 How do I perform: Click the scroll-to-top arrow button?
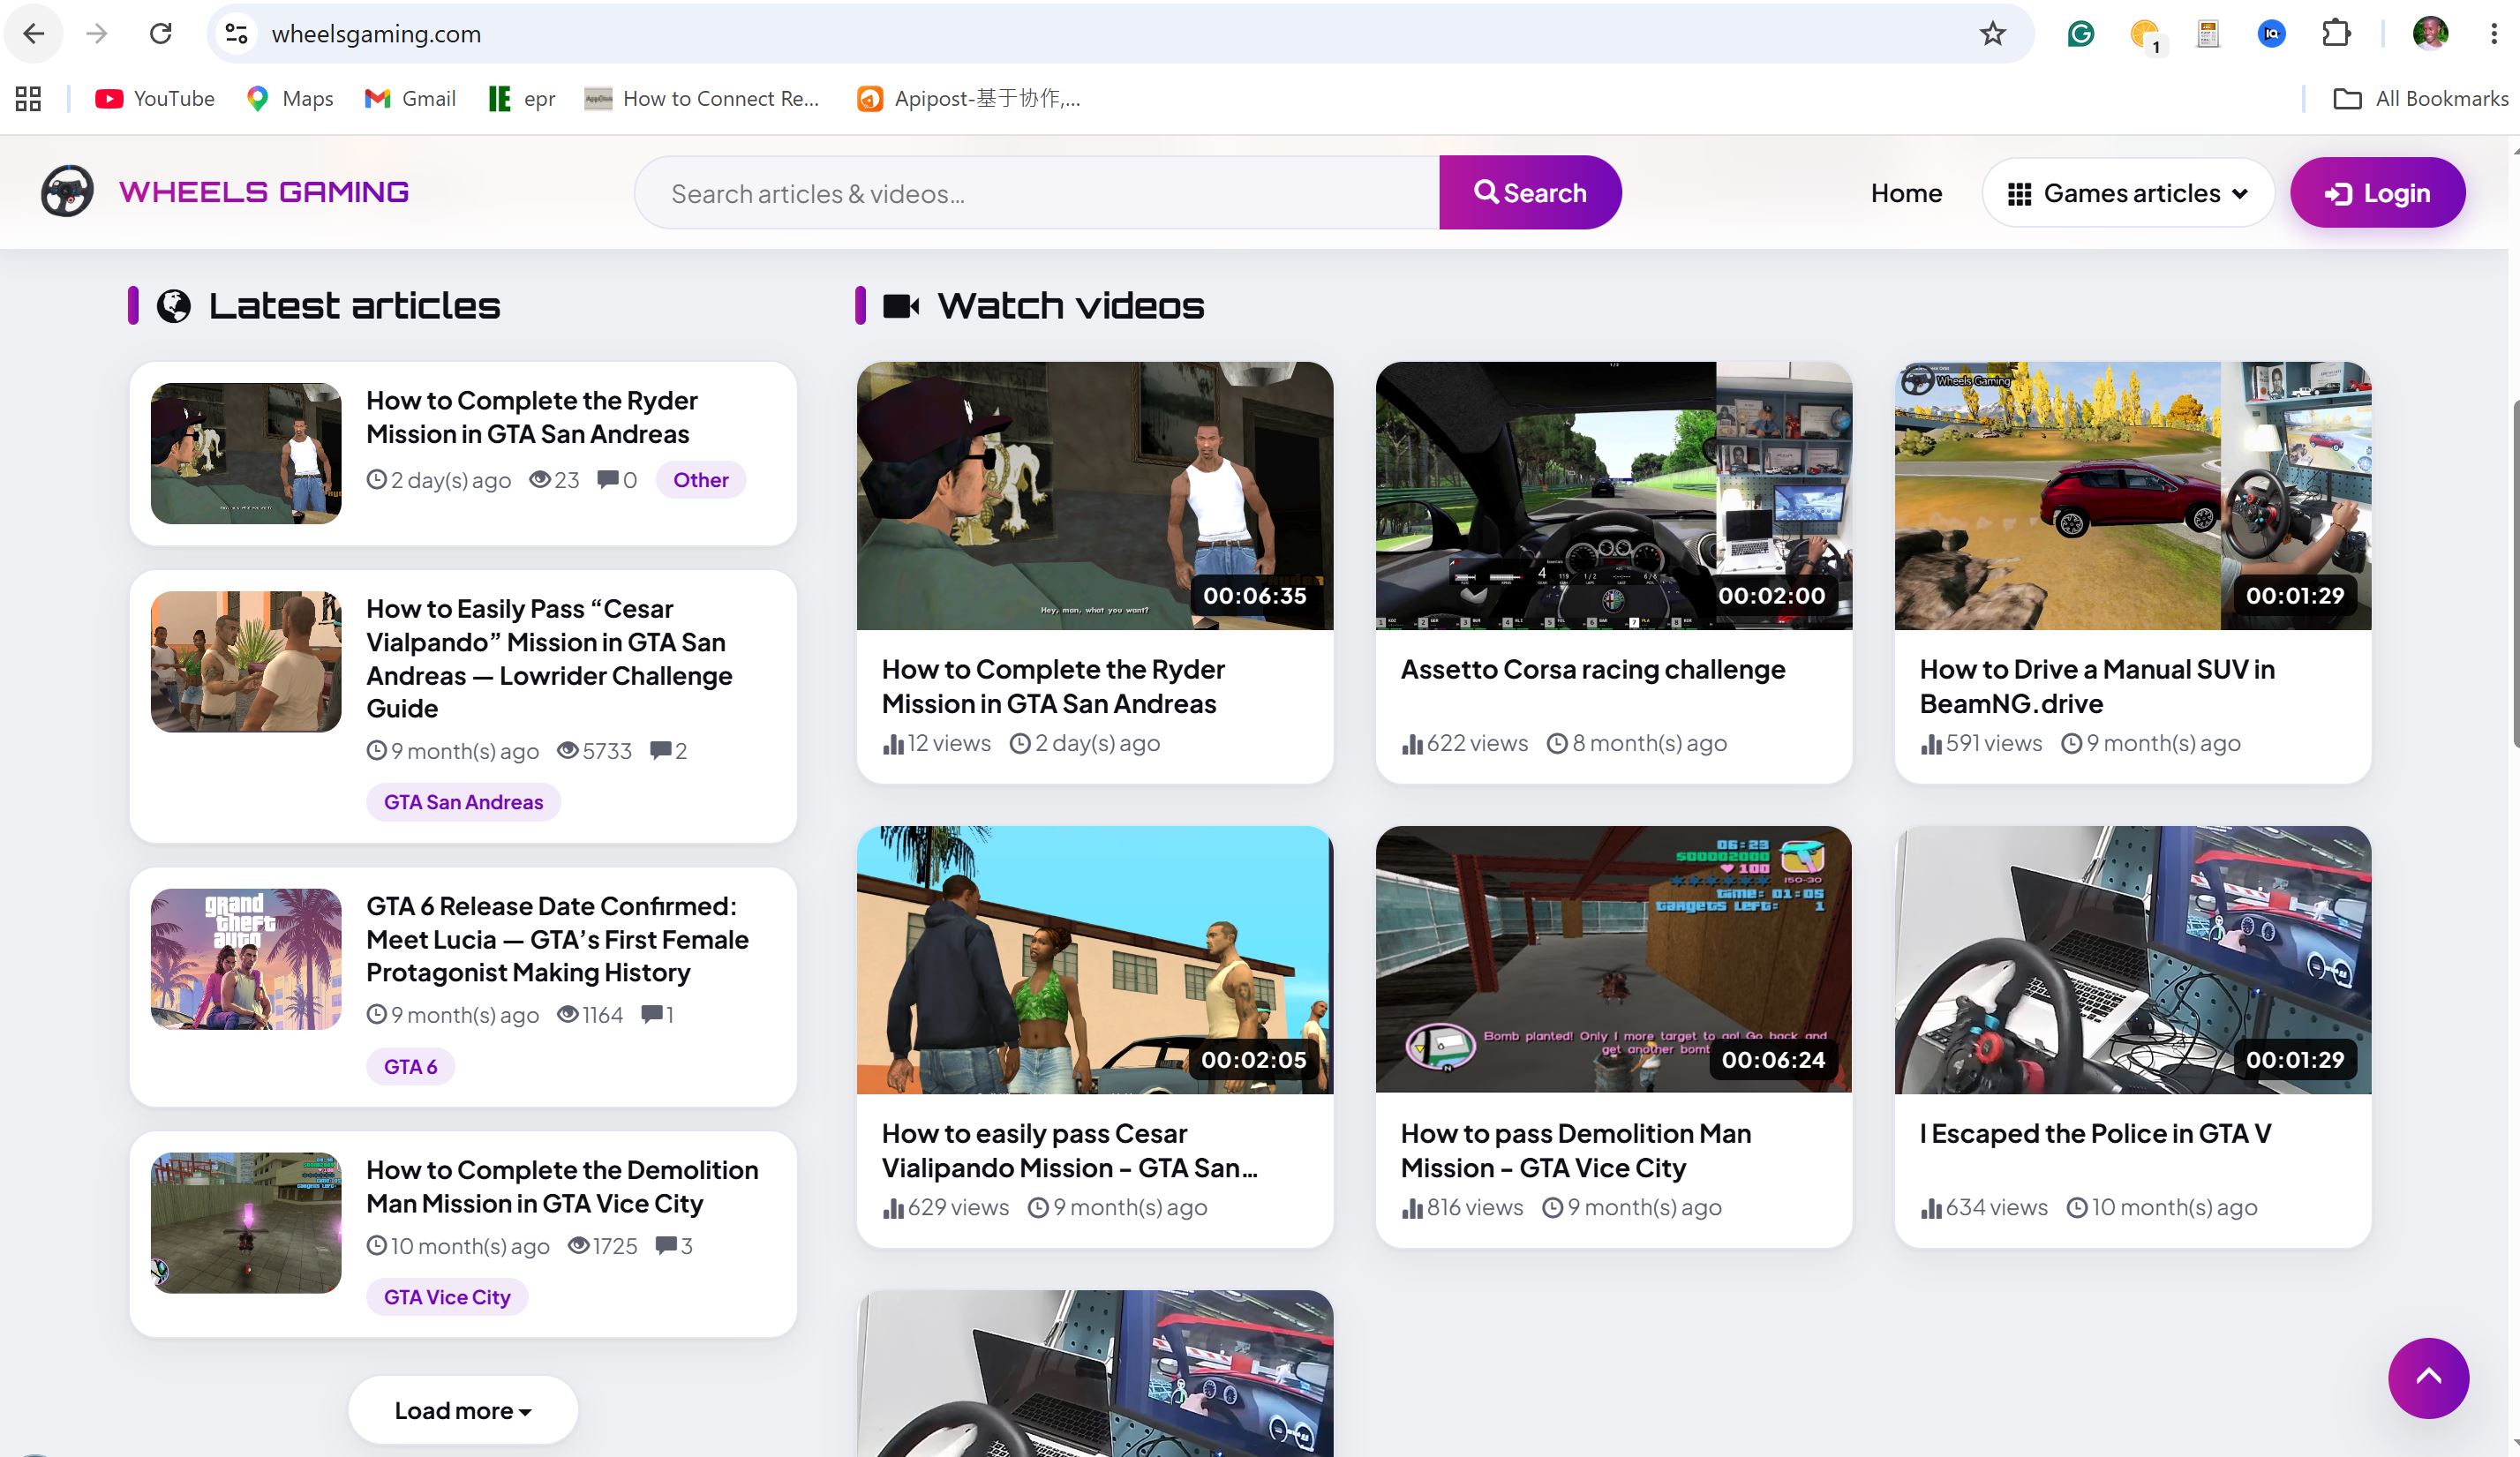(x=2428, y=1378)
